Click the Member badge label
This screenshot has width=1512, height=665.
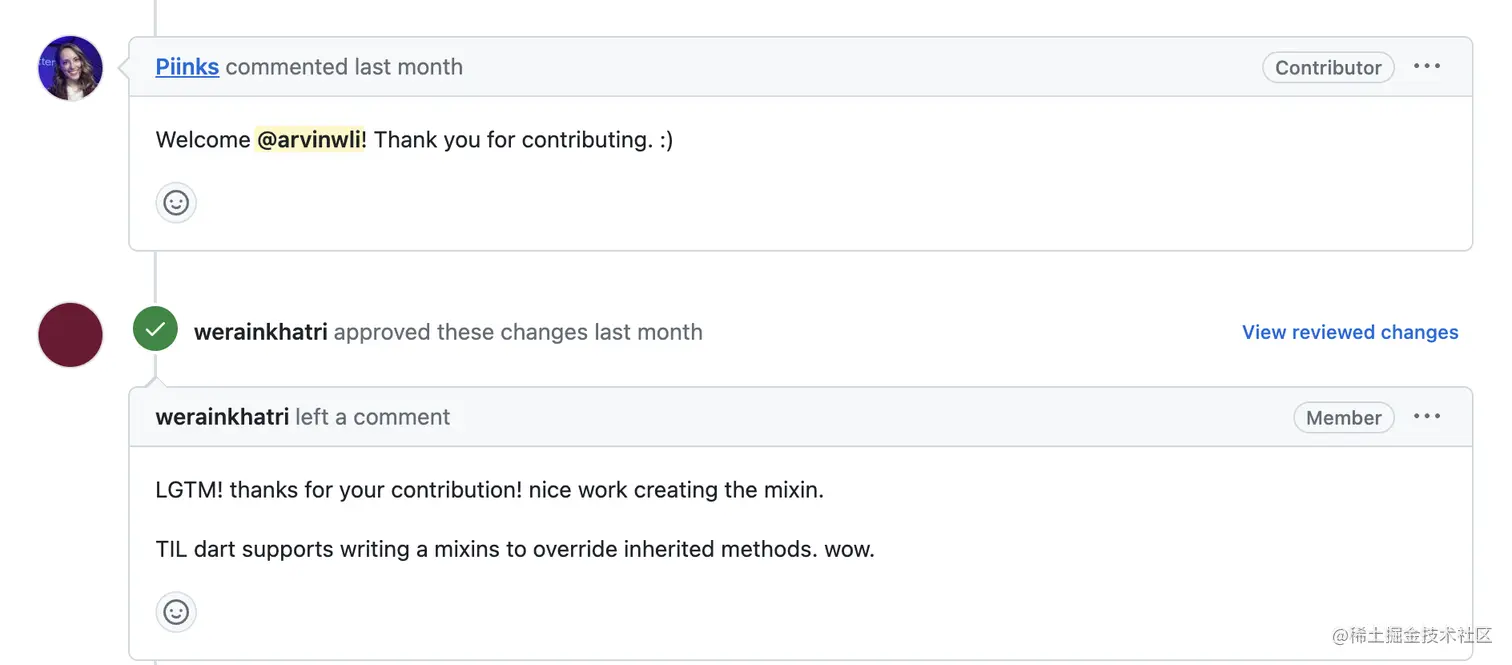pyautogui.click(x=1342, y=418)
